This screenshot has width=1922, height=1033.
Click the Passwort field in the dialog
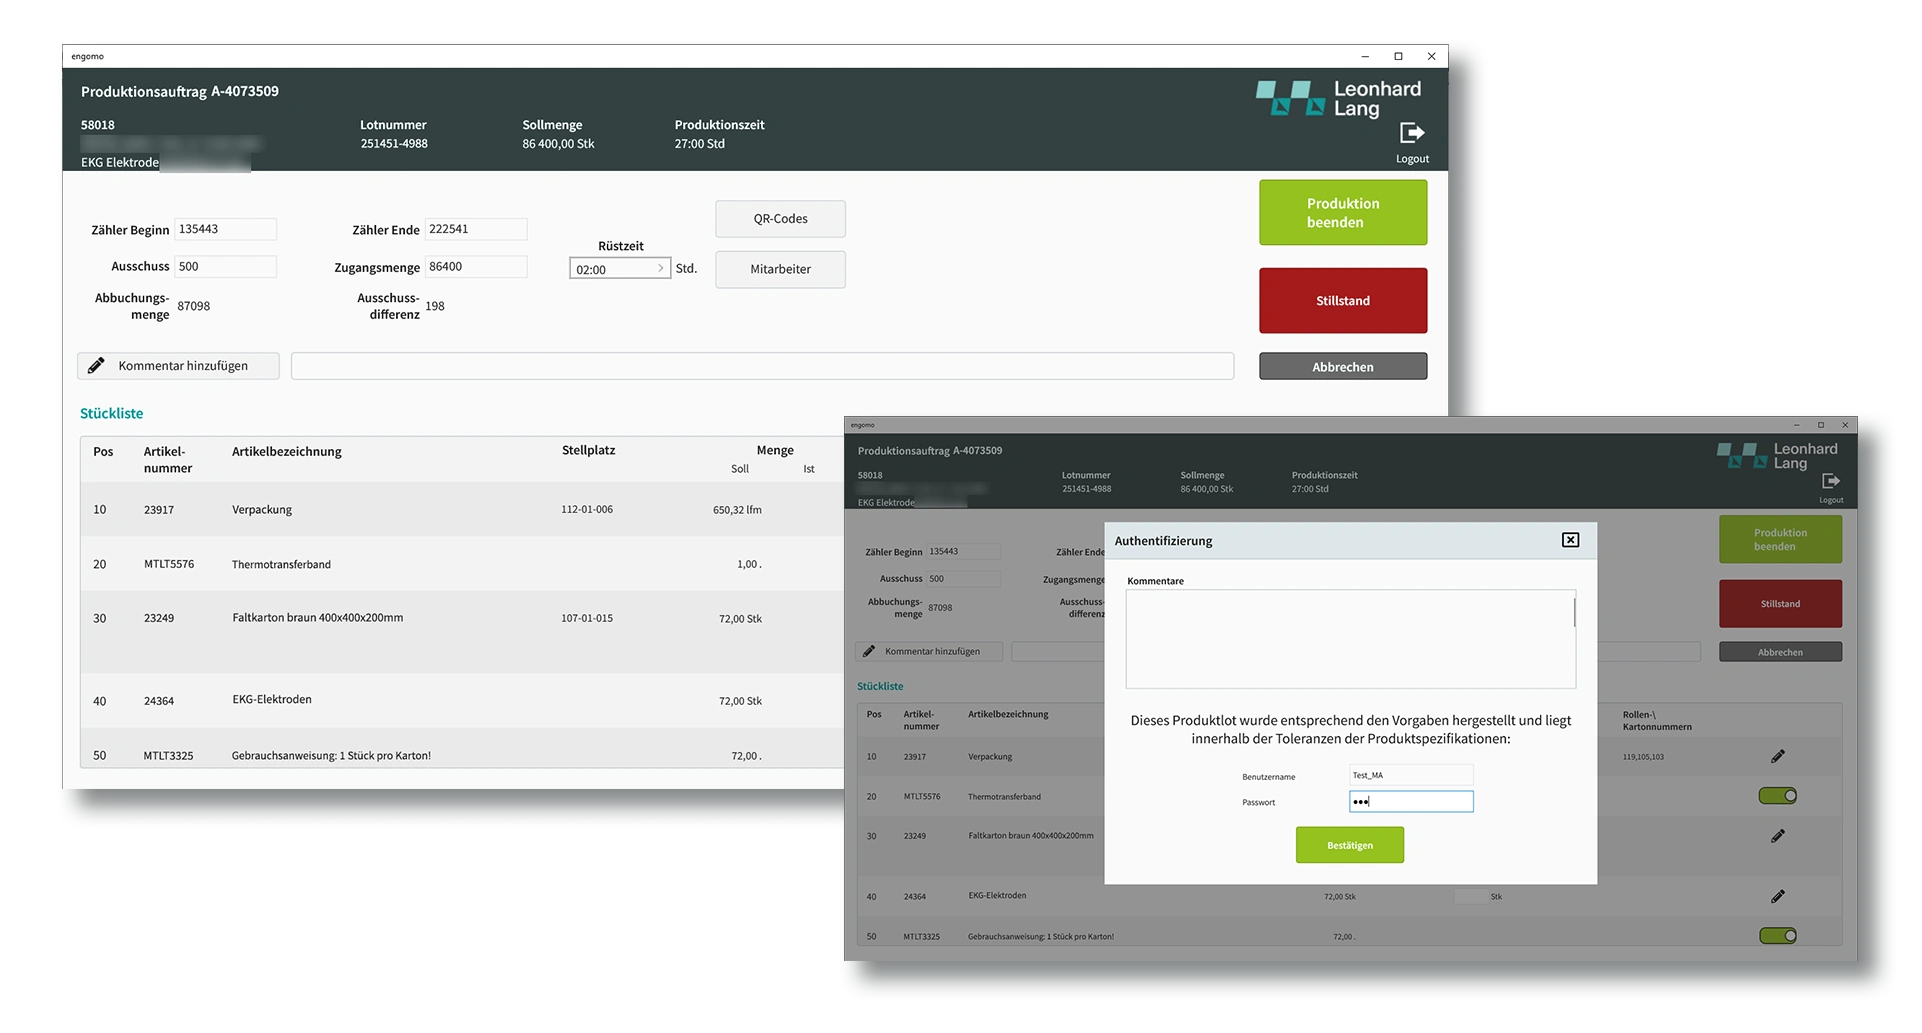[x=1411, y=802]
